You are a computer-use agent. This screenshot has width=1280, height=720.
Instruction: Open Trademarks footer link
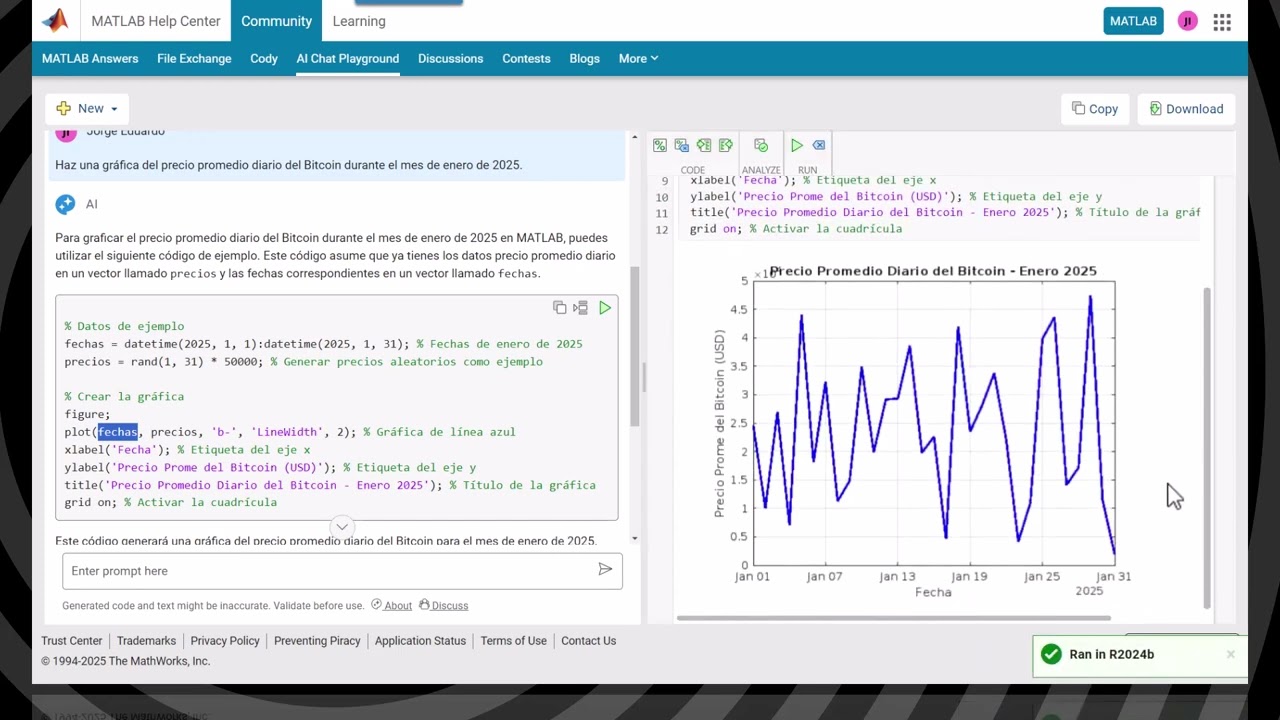[146, 640]
